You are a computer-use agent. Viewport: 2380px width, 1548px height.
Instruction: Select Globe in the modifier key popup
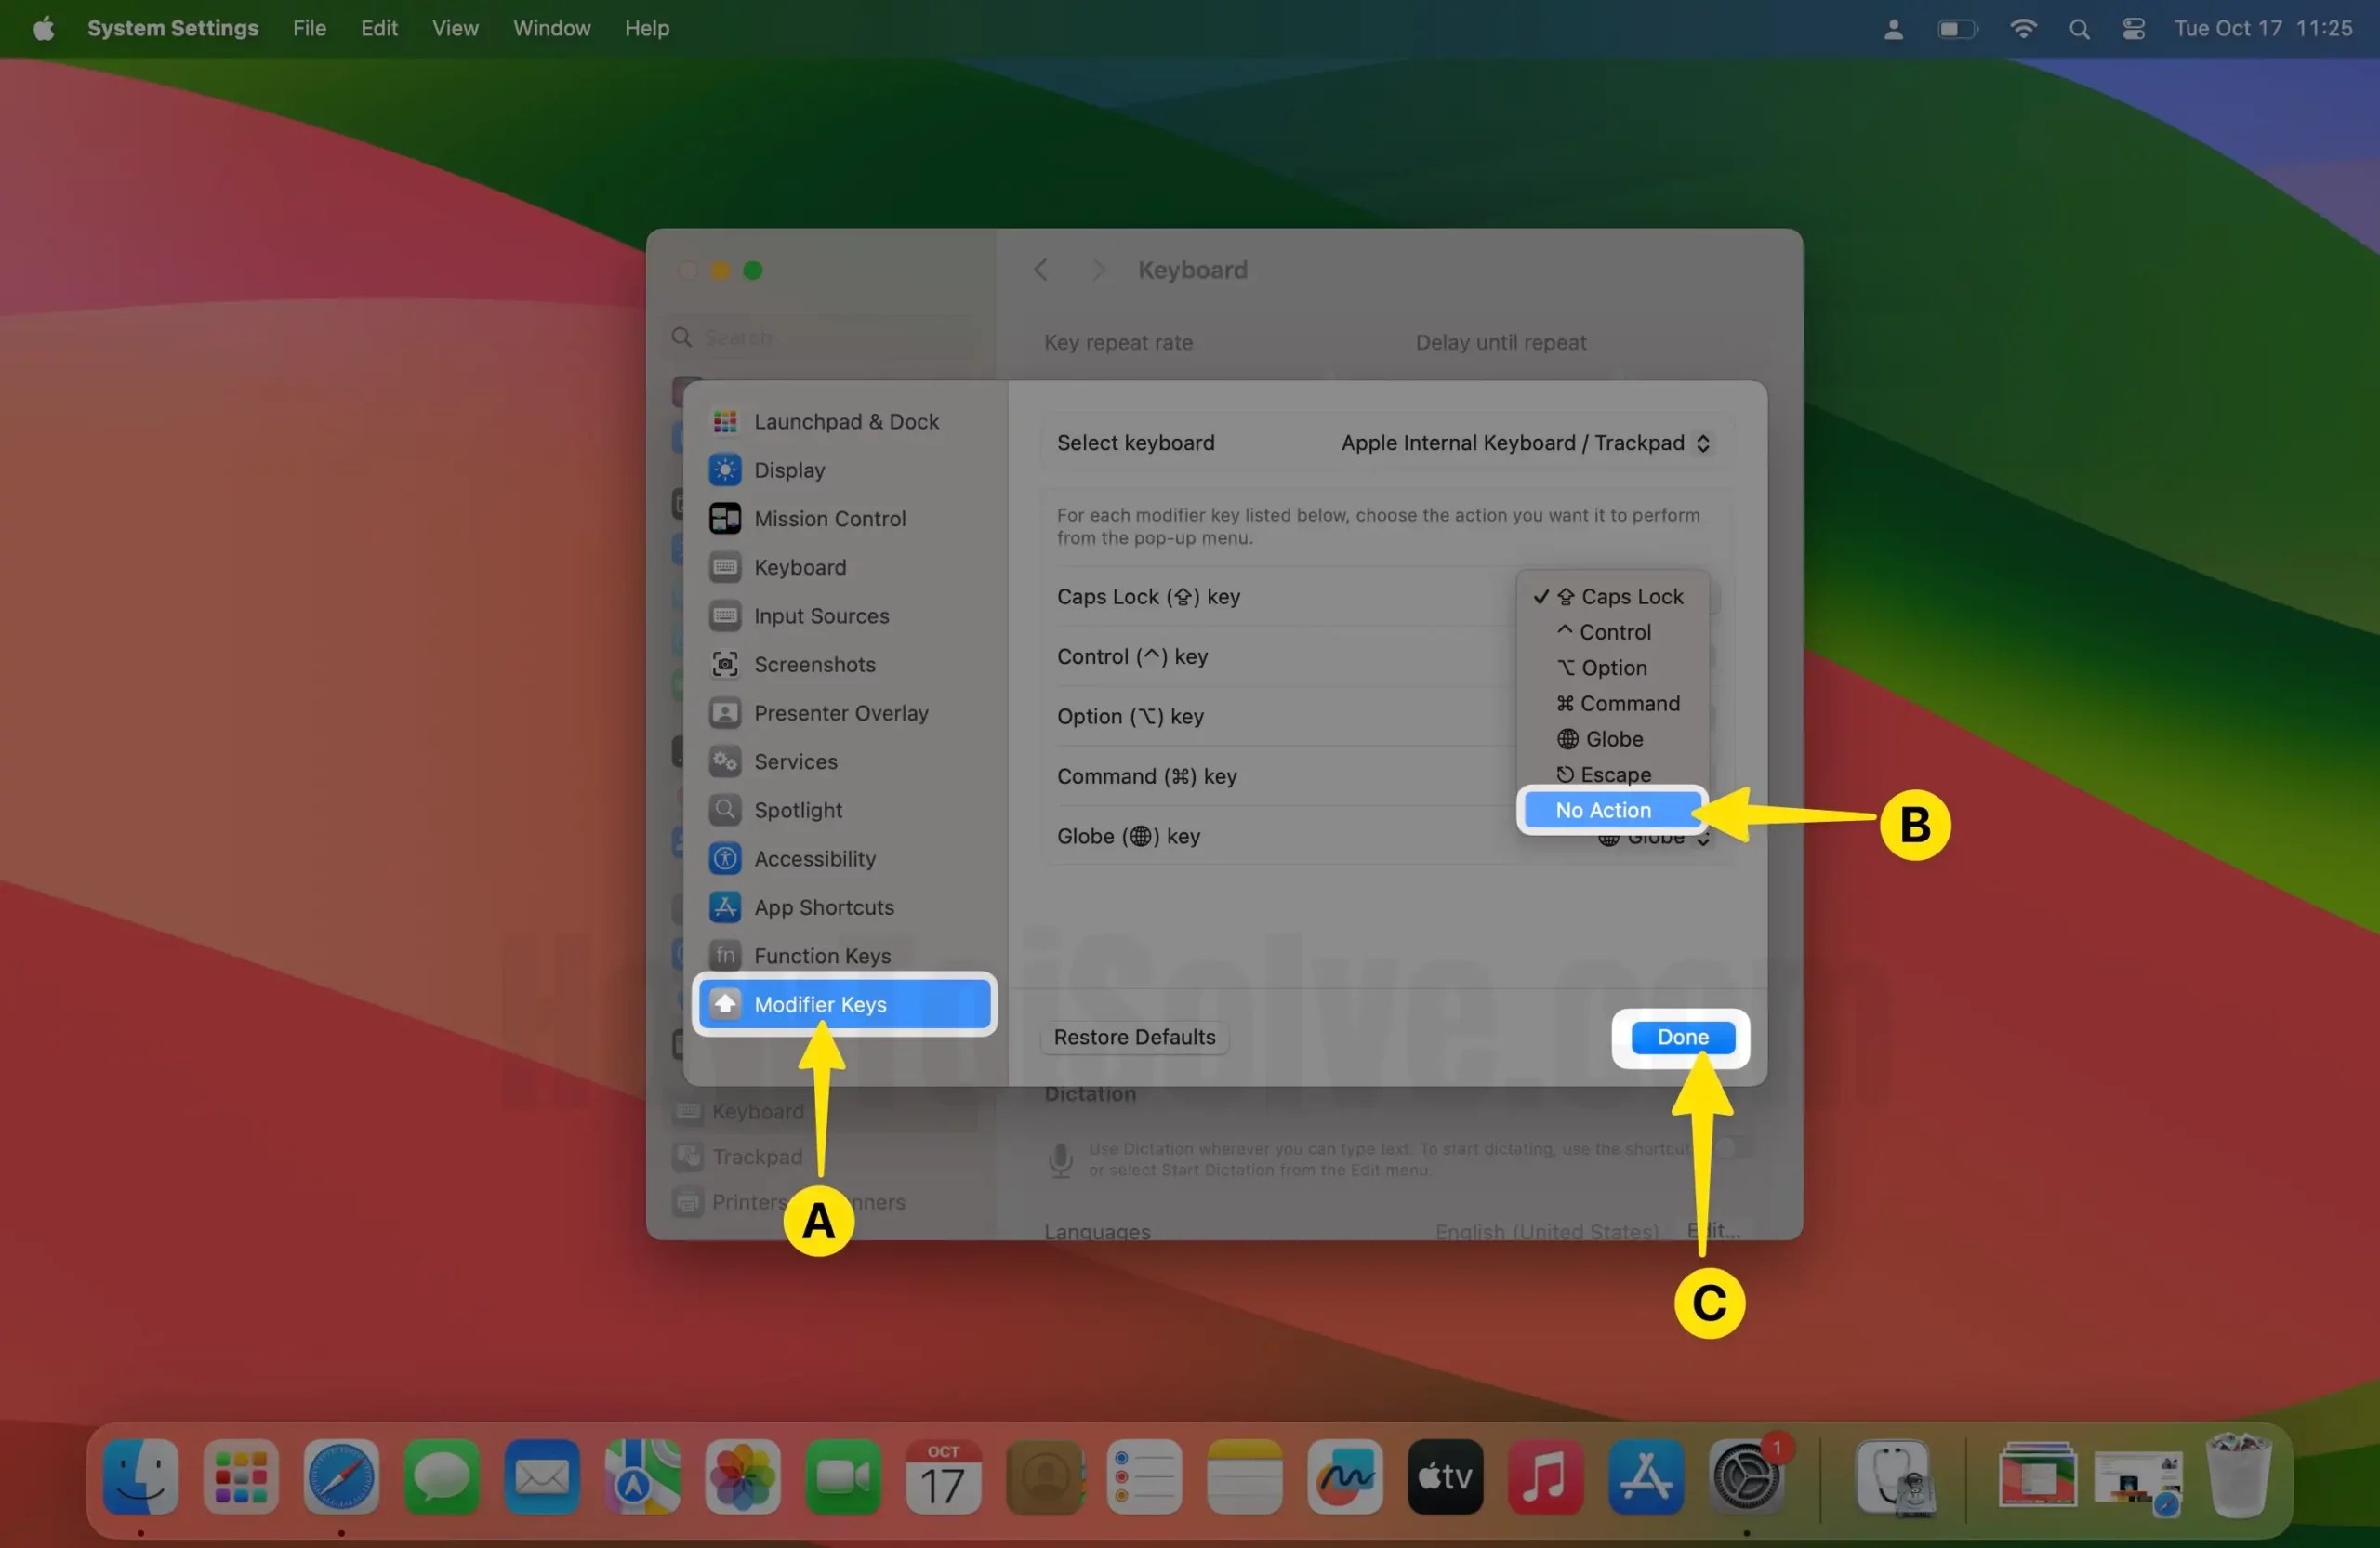coord(1611,739)
